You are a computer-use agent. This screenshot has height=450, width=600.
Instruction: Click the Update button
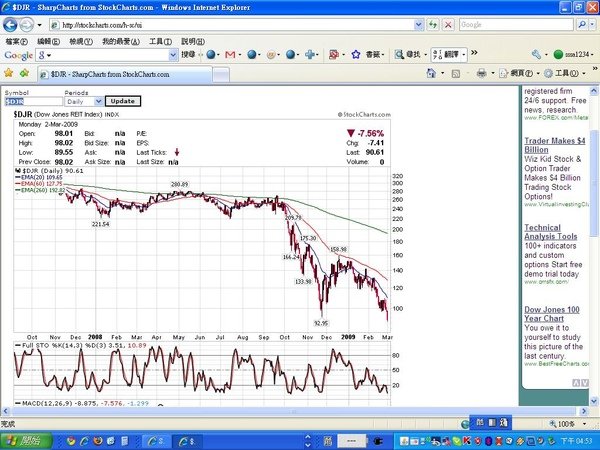pyautogui.click(x=123, y=101)
